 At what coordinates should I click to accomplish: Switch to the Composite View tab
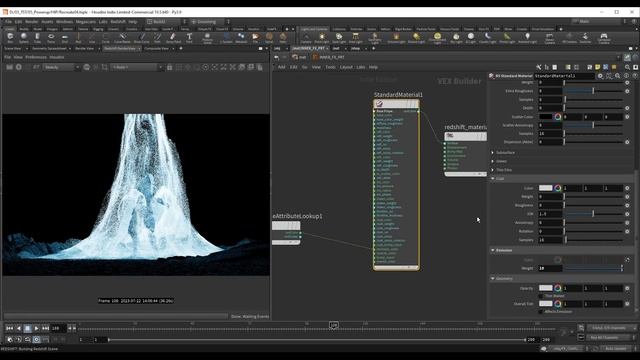click(x=156, y=49)
